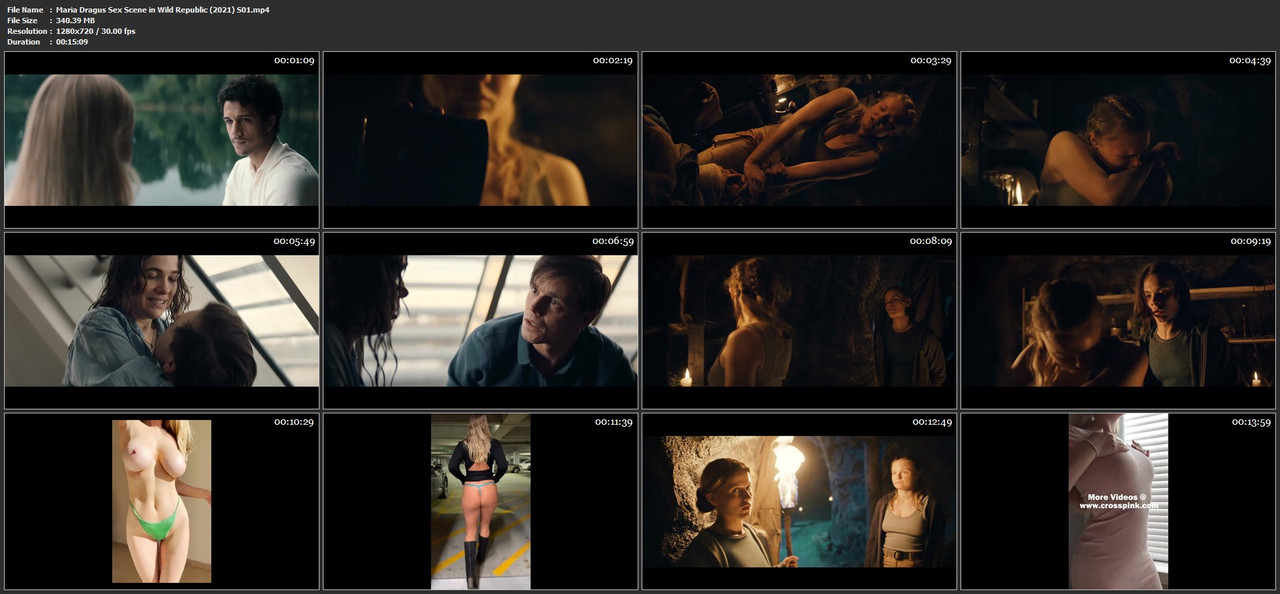Click the torch-lit frame stamped 00:12:49
1280x594 pixels.
point(799,501)
